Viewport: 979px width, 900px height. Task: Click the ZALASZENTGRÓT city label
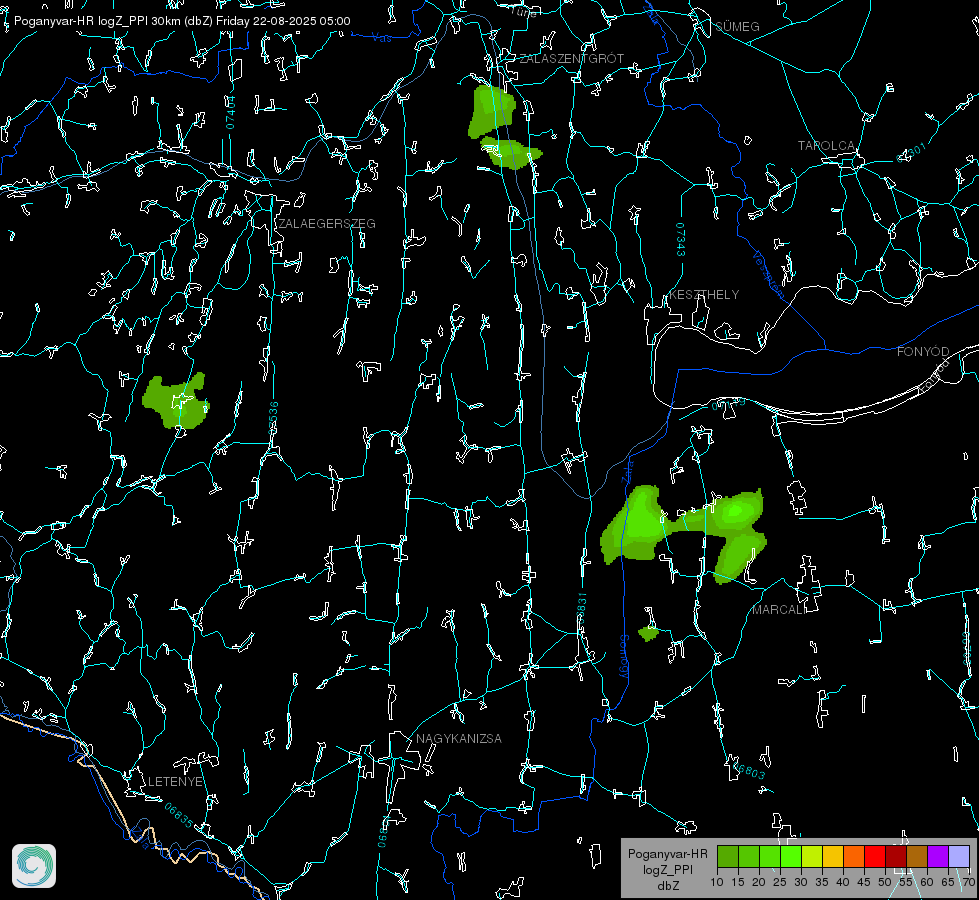pyautogui.click(x=571, y=59)
